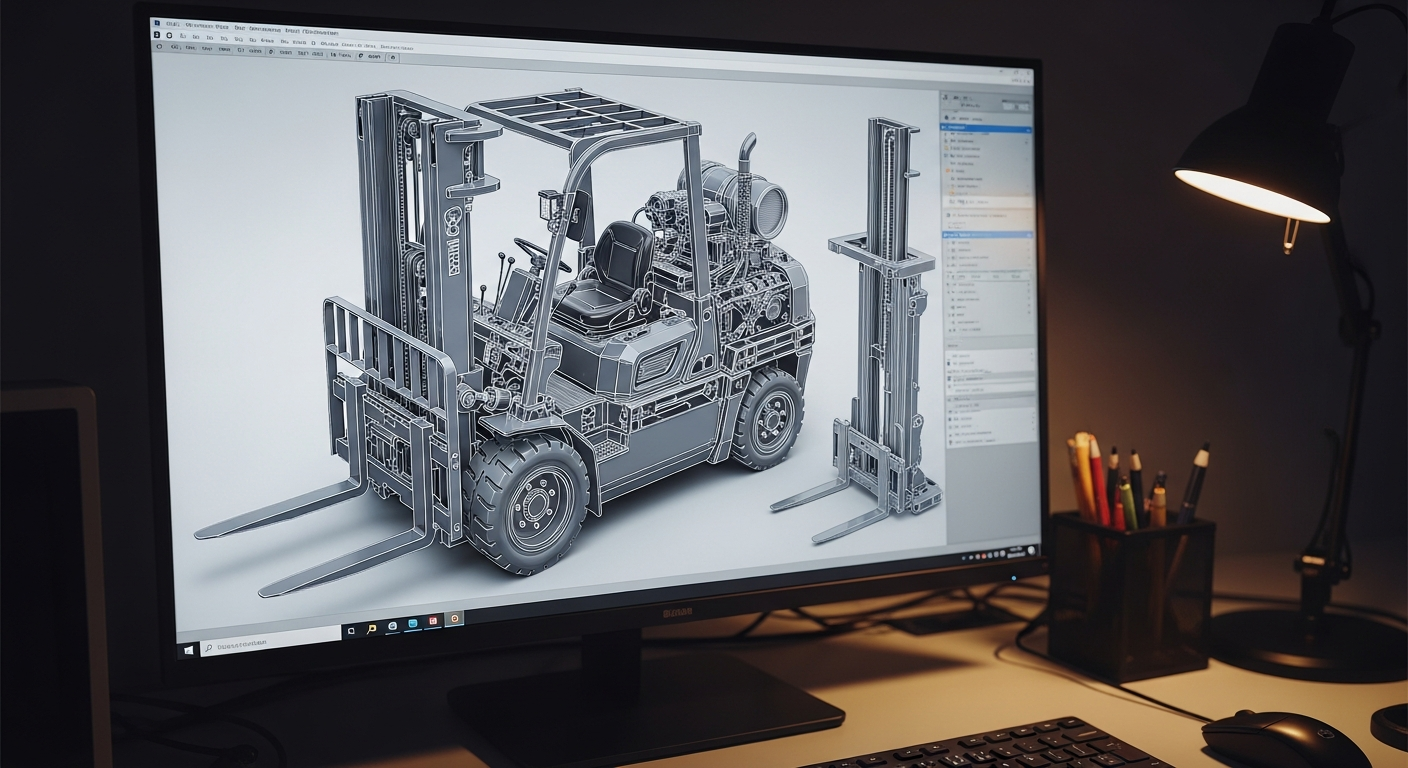Click the last boxed icon button in second toolbar row
The image size is (1408, 768).
(392, 58)
